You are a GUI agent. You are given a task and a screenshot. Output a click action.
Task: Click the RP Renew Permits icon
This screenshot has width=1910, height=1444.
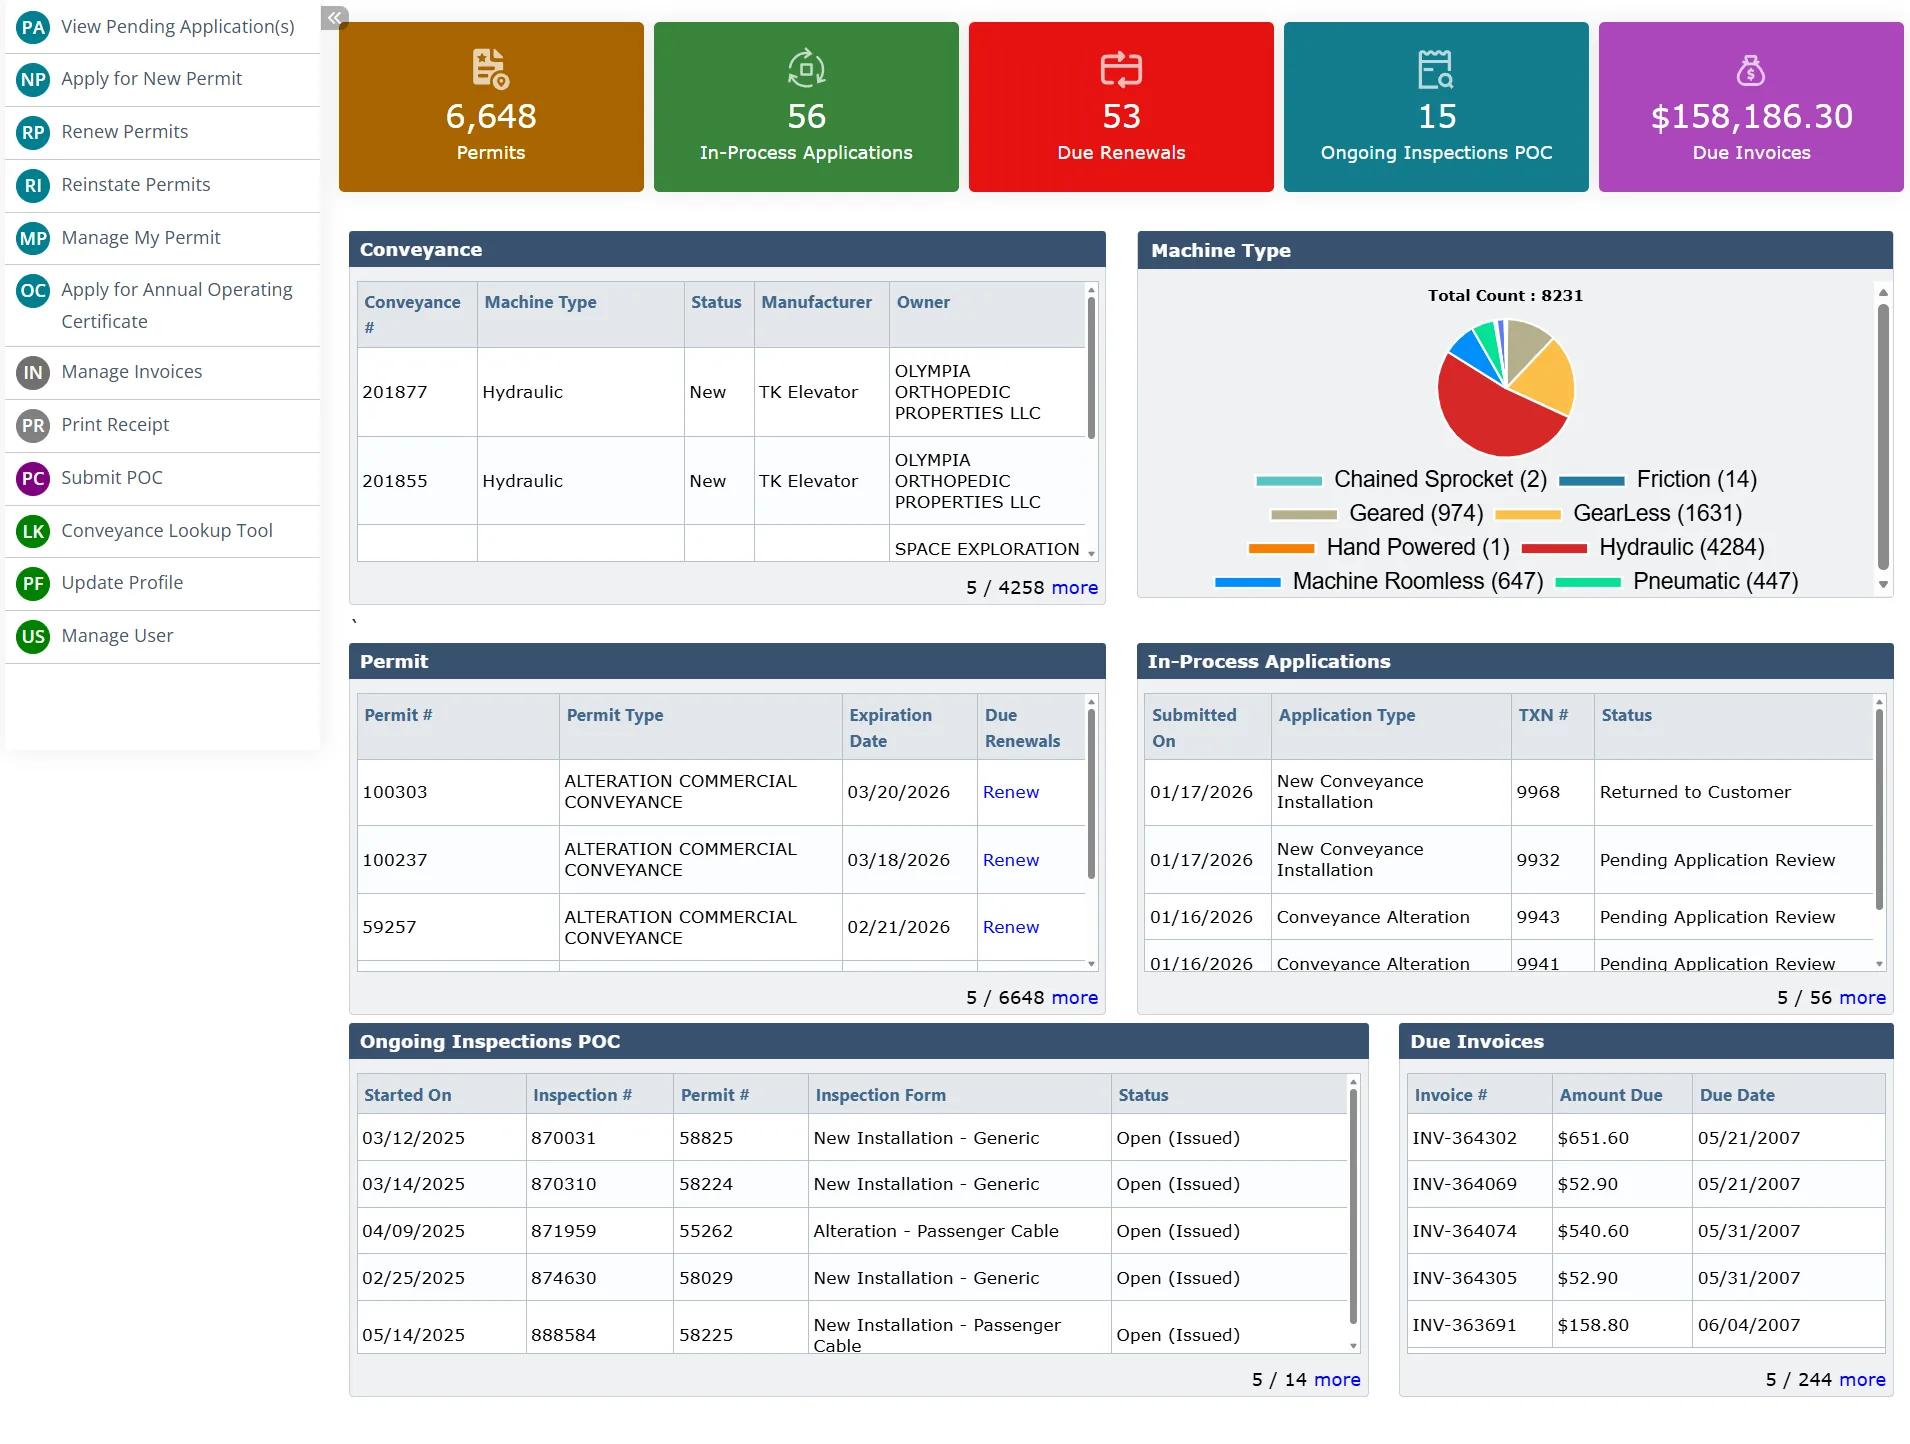click(x=33, y=132)
